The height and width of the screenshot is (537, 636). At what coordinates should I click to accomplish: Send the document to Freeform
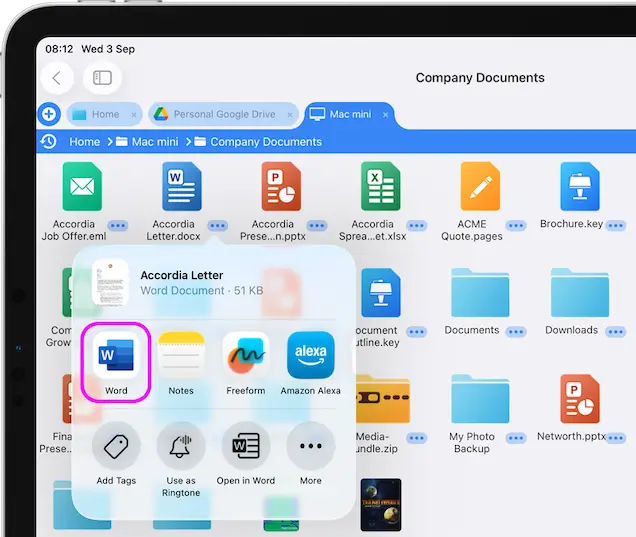pos(246,357)
